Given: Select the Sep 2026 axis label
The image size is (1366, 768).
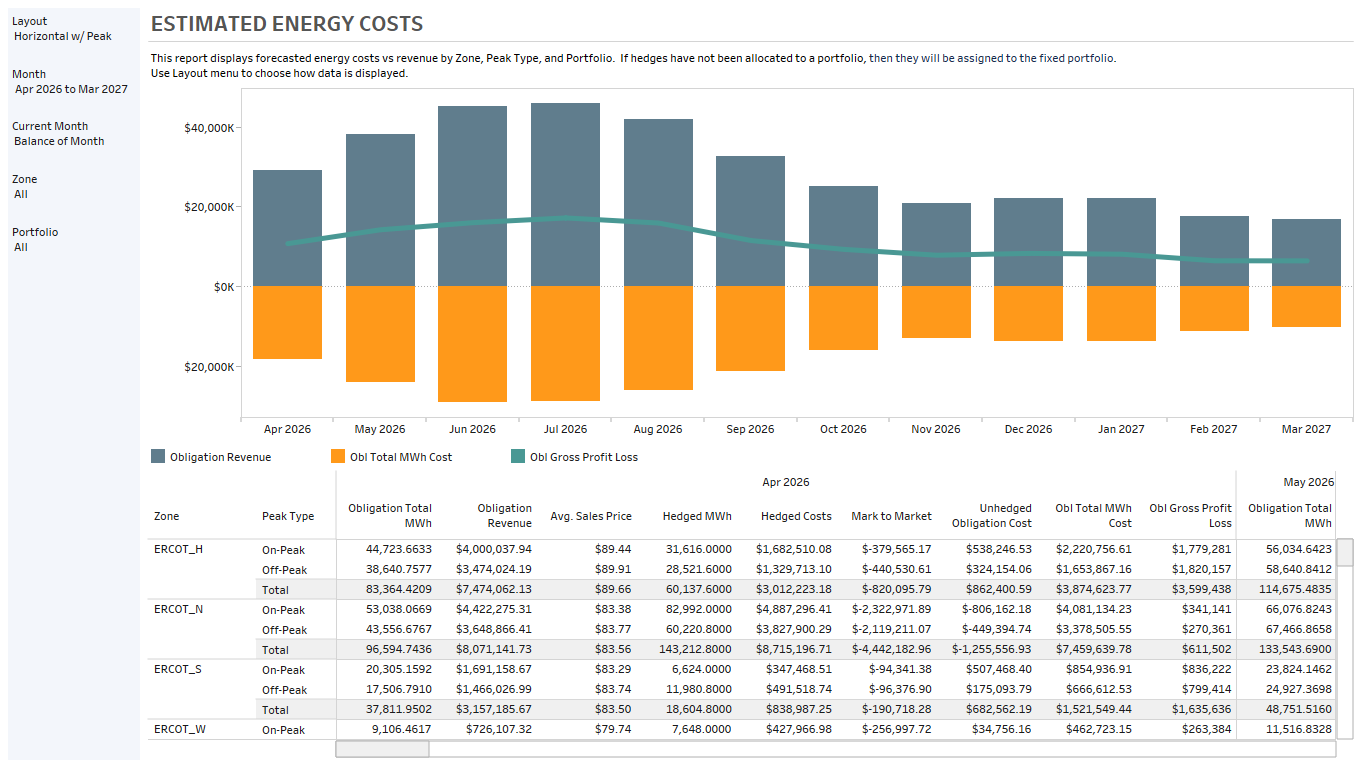Looking at the screenshot, I should pyautogui.click(x=750, y=429).
